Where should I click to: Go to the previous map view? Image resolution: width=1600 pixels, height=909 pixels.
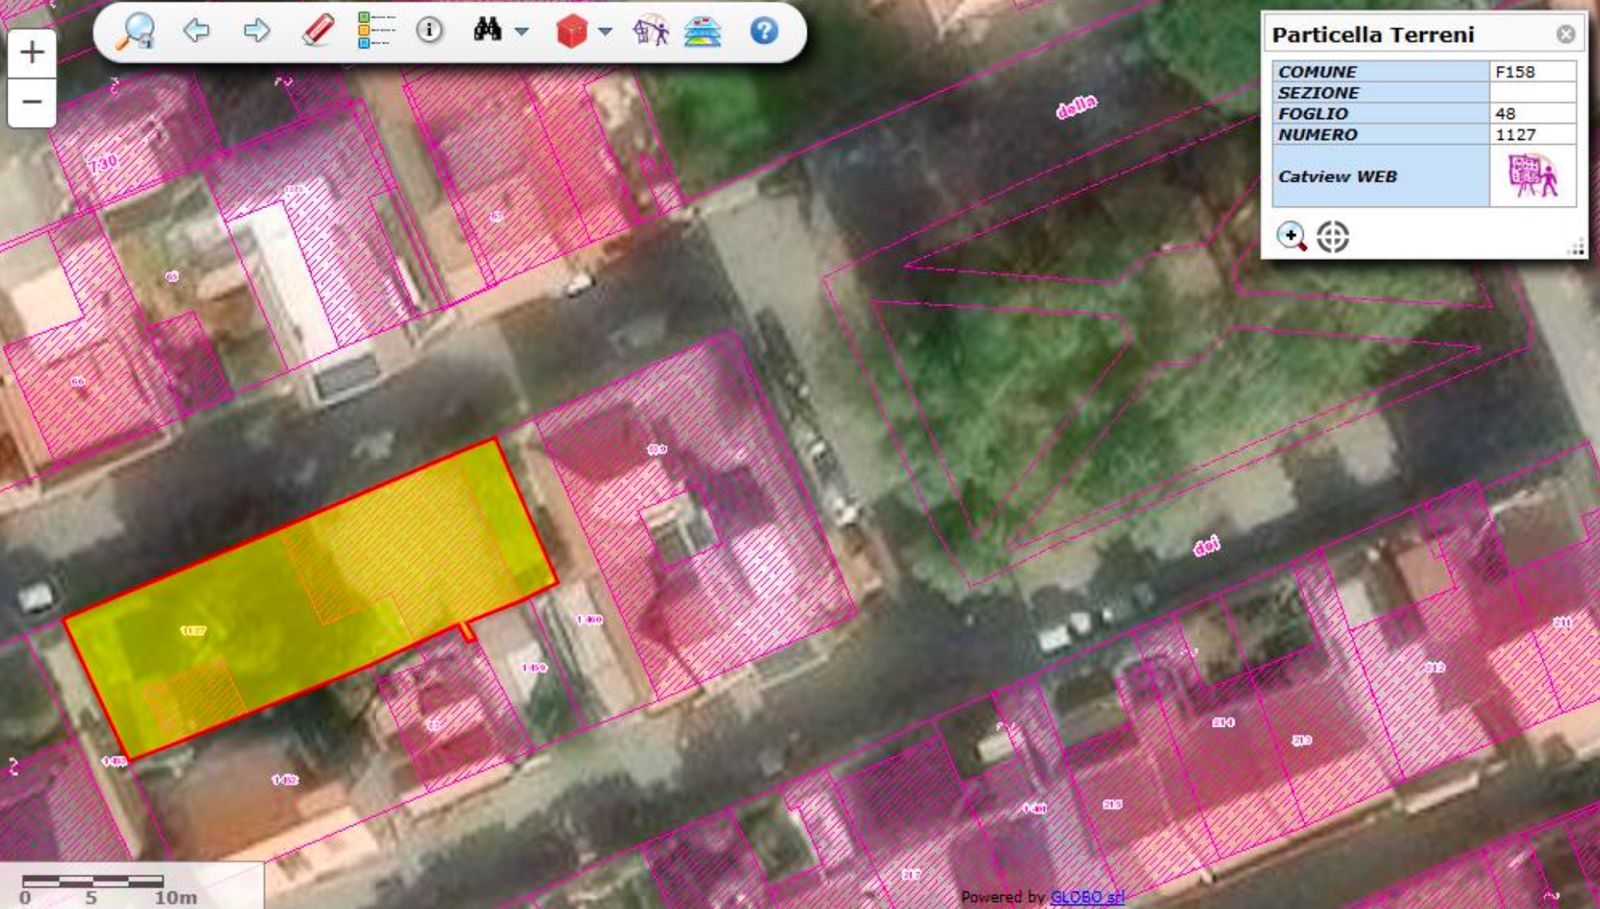(x=197, y=31)
